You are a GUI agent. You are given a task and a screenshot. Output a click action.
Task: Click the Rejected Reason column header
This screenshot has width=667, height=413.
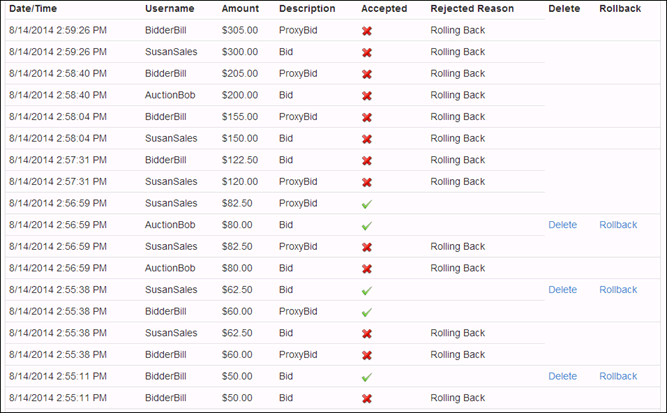point(472,9)
